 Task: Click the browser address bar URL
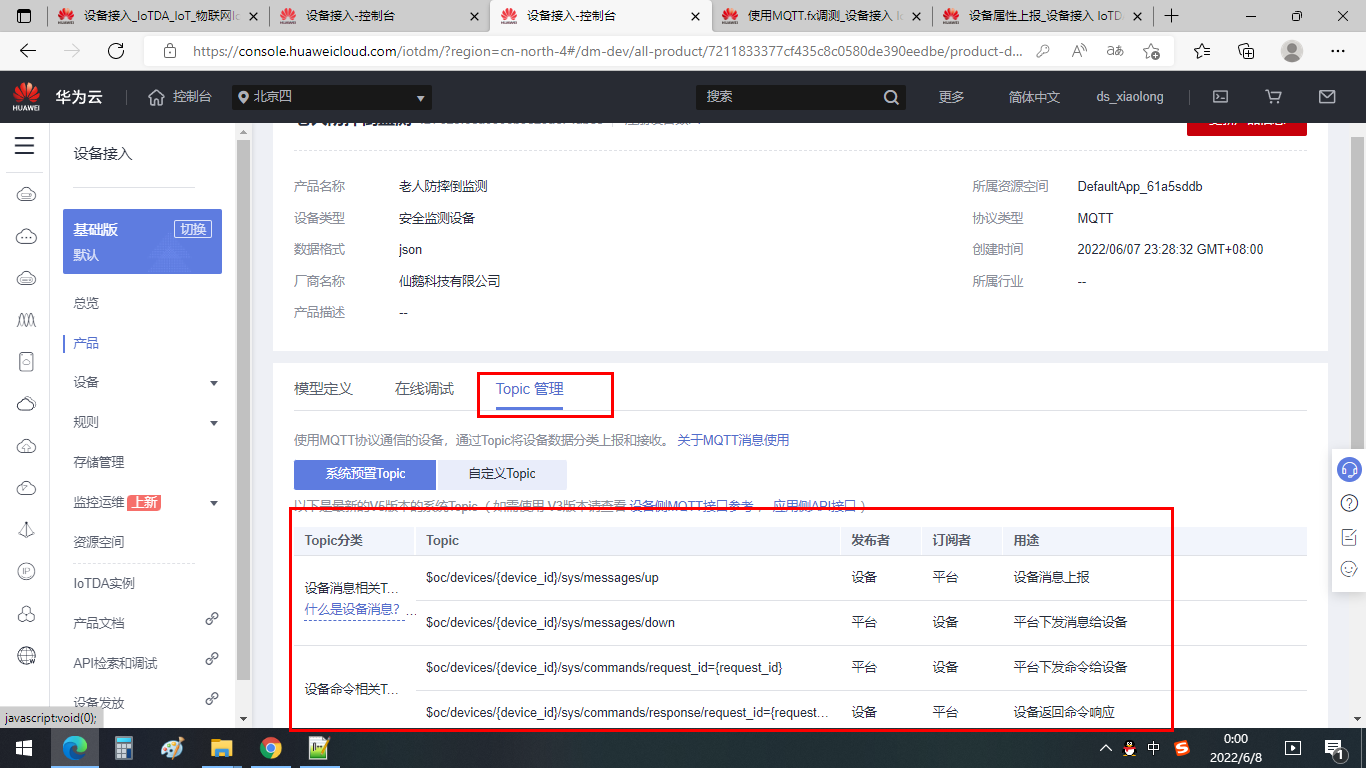tap(608, 51)
